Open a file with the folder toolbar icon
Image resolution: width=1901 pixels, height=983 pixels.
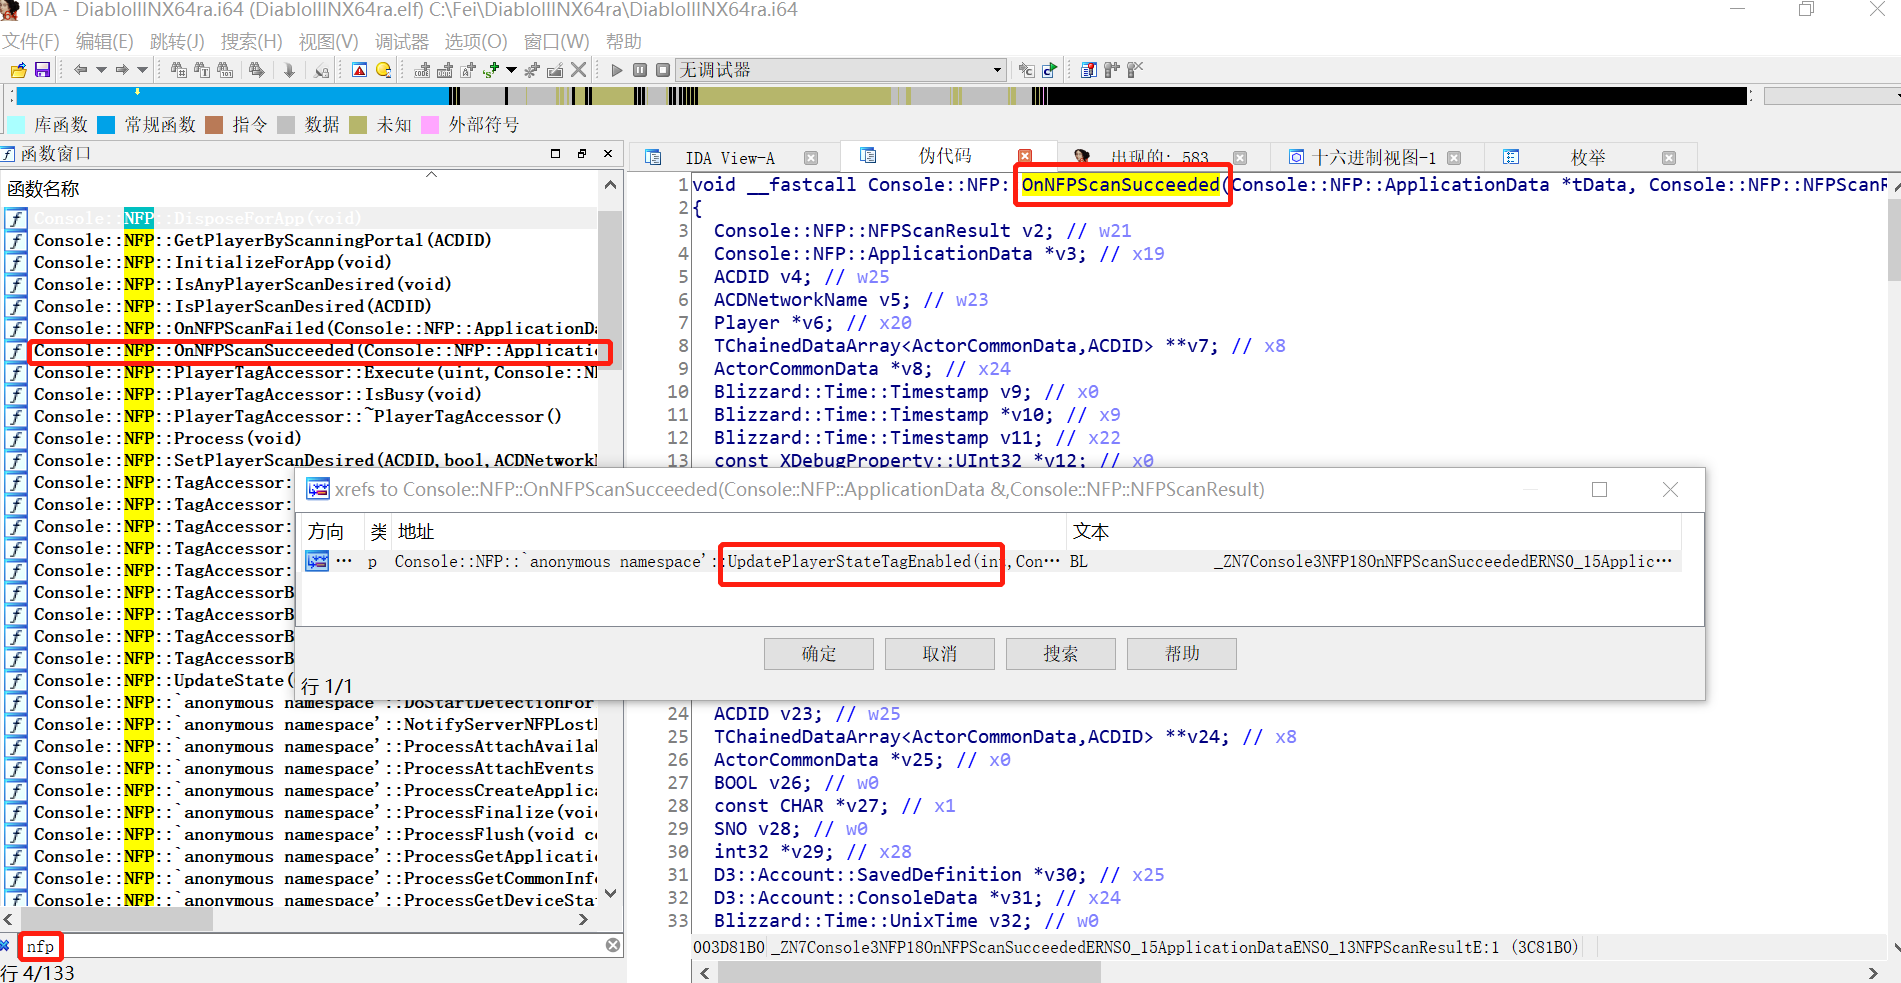coord(18,70)
